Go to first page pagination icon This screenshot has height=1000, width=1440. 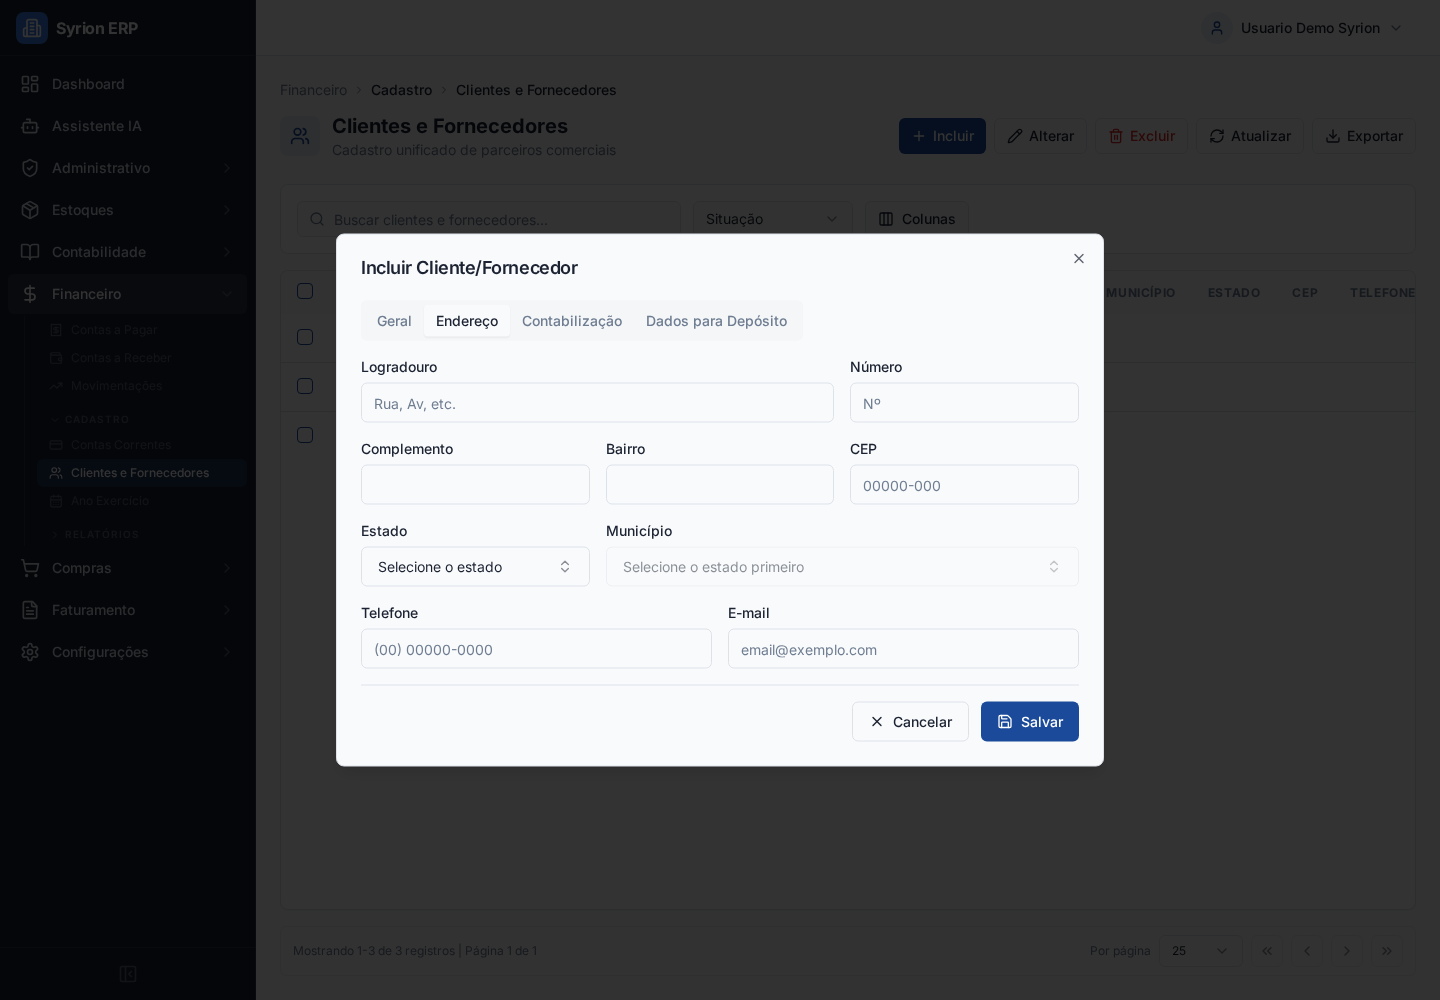(x=1267, y=951)
